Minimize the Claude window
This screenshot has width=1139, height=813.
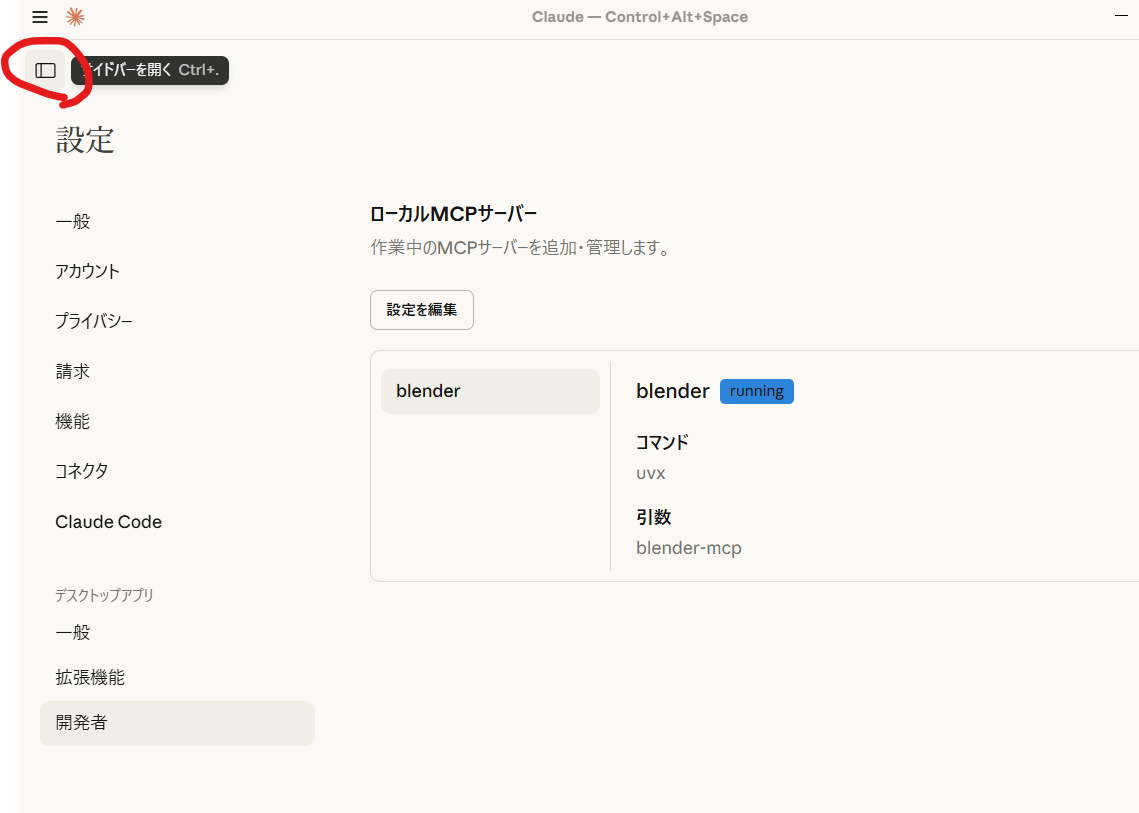pyautogui.click(x=1121, y=15)
